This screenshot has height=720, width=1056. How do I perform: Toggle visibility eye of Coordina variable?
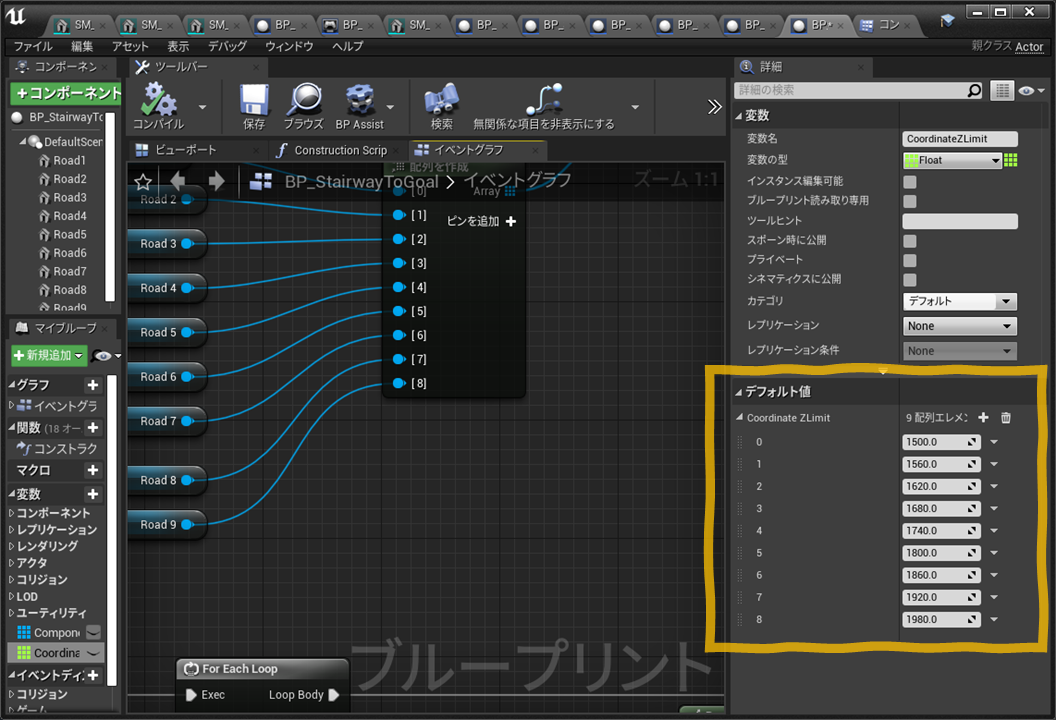[x=94, y=653]
